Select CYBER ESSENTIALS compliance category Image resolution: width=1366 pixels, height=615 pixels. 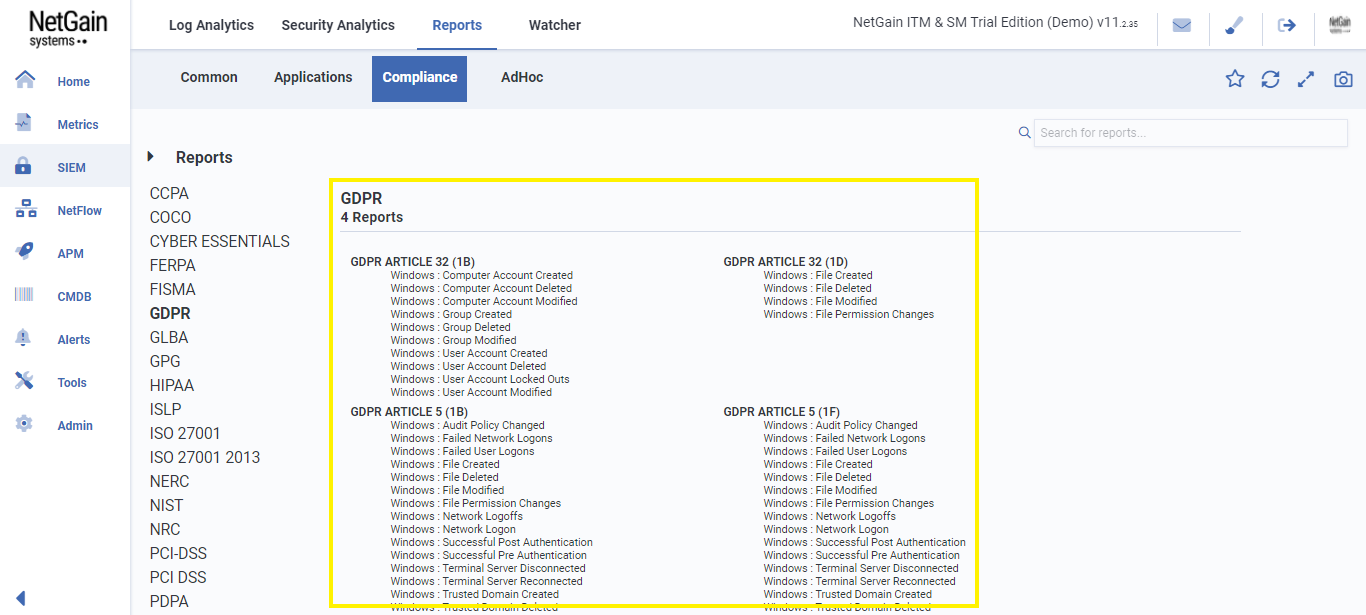(220, 241)
